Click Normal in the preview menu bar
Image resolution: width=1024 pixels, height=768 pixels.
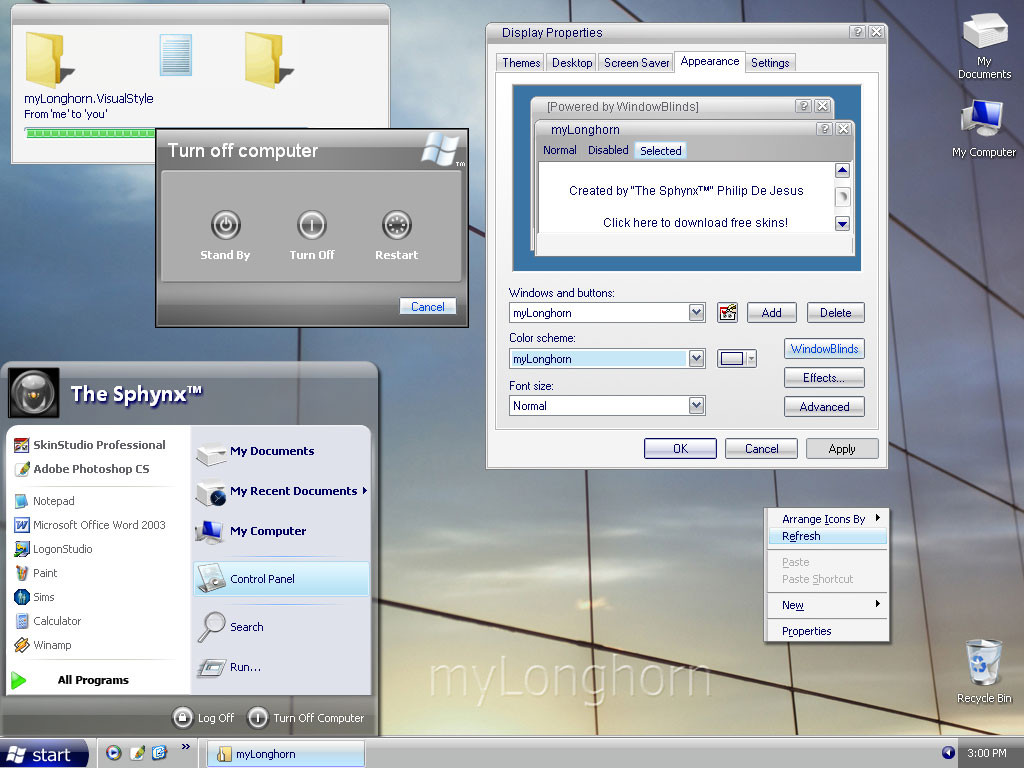click(x=560, y=150)
